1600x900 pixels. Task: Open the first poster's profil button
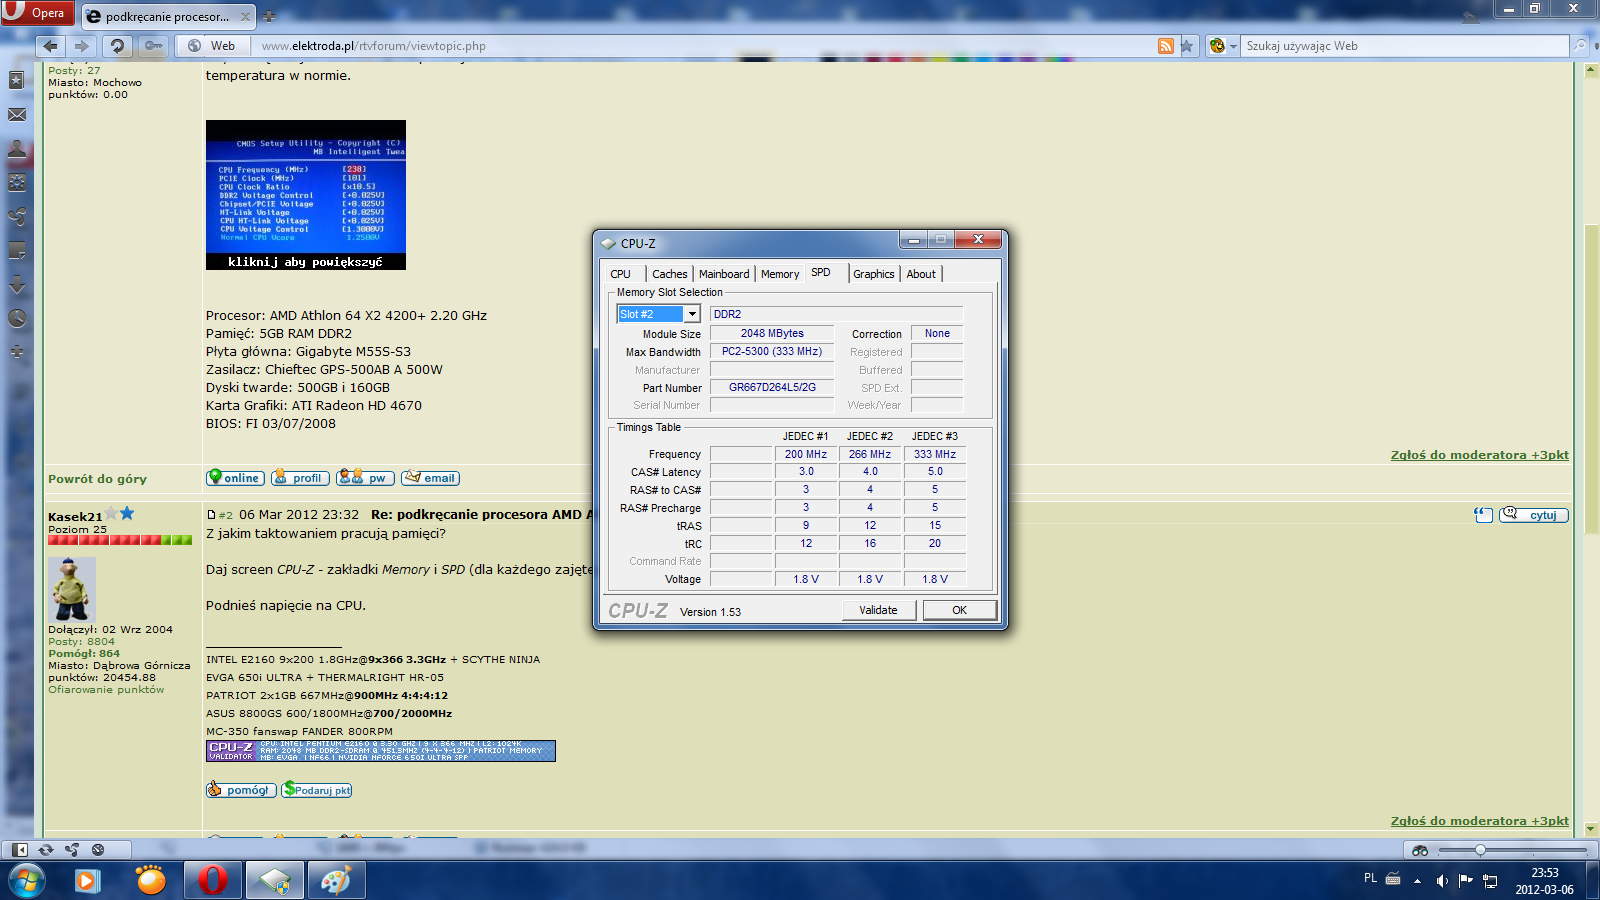(299, 478)
